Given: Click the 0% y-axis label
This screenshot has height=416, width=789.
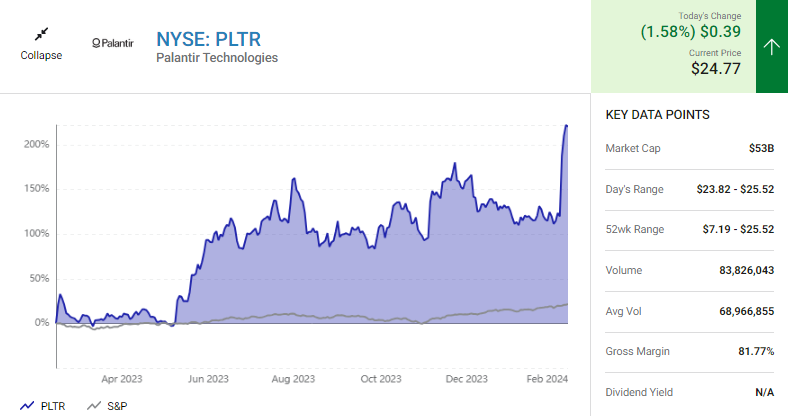Looking at the screenshot, I should click(42, 322).
